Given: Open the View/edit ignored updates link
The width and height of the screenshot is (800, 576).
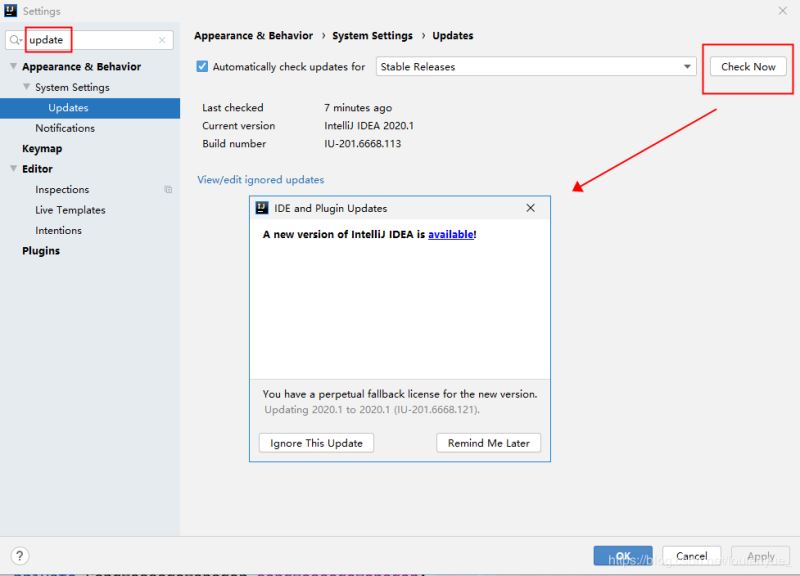Looking at the screenshot, I should 261,180.
